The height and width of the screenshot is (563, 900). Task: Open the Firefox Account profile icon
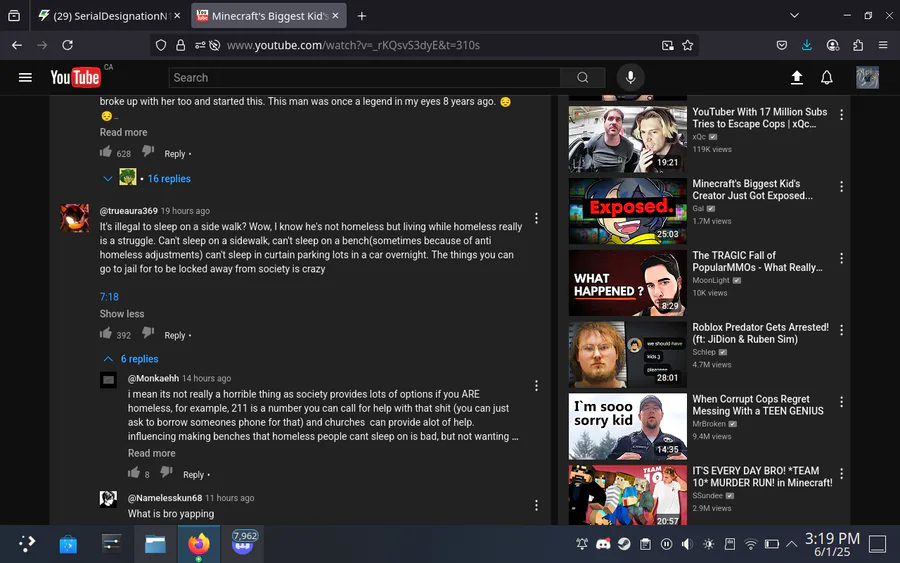click(833, 45)
